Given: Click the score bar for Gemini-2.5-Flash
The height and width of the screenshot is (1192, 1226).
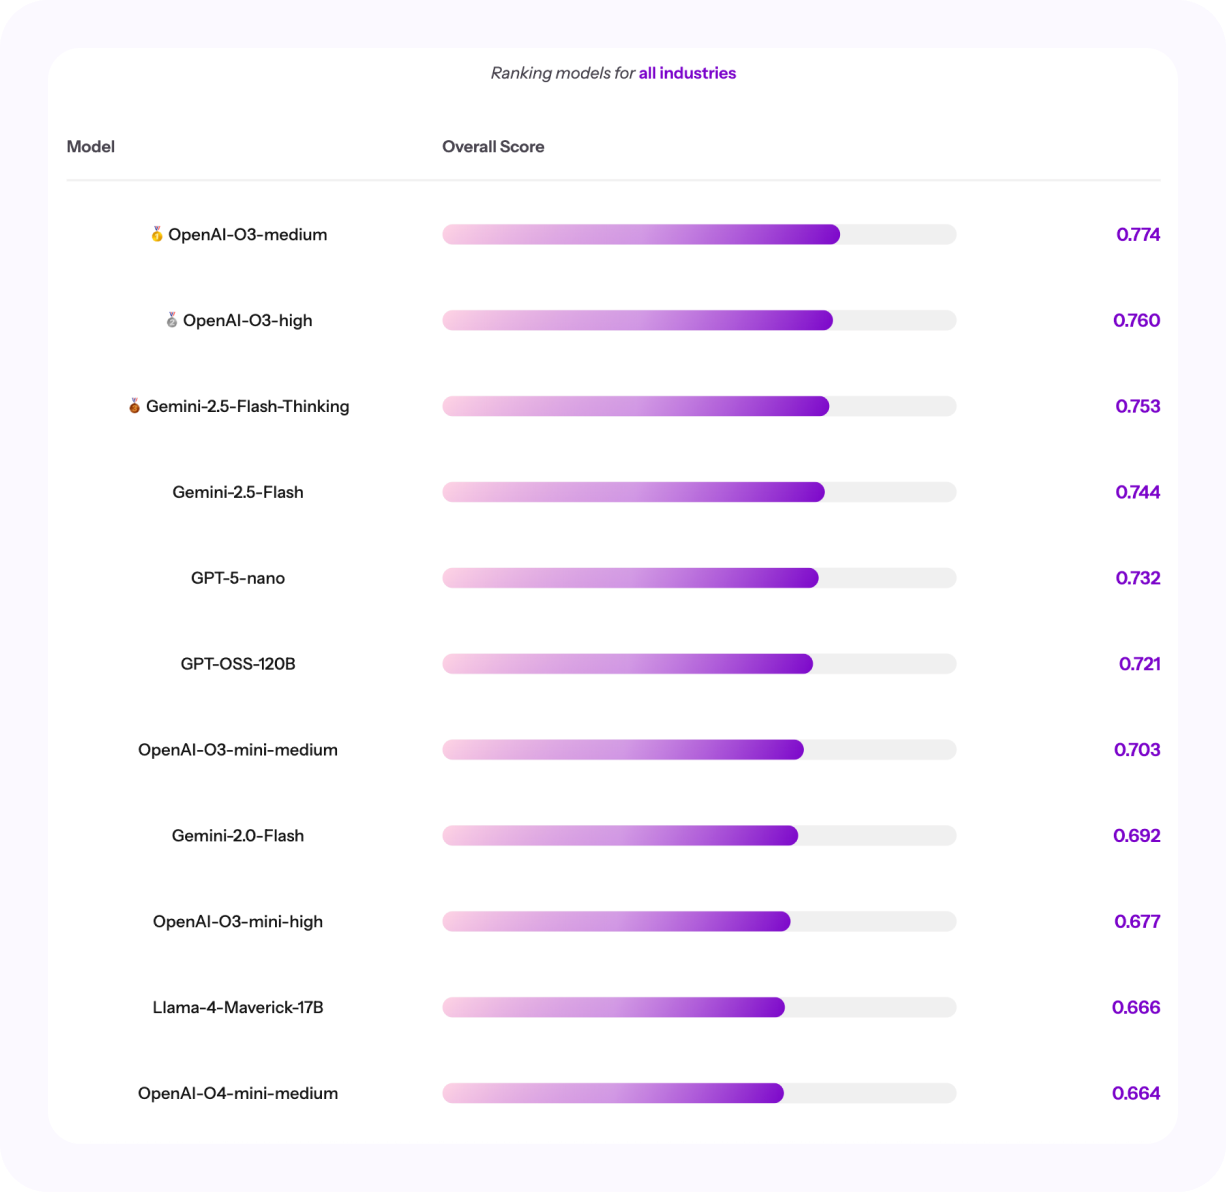Looking at the screenshot, I should pyautogui.click(x=699, y=492).
